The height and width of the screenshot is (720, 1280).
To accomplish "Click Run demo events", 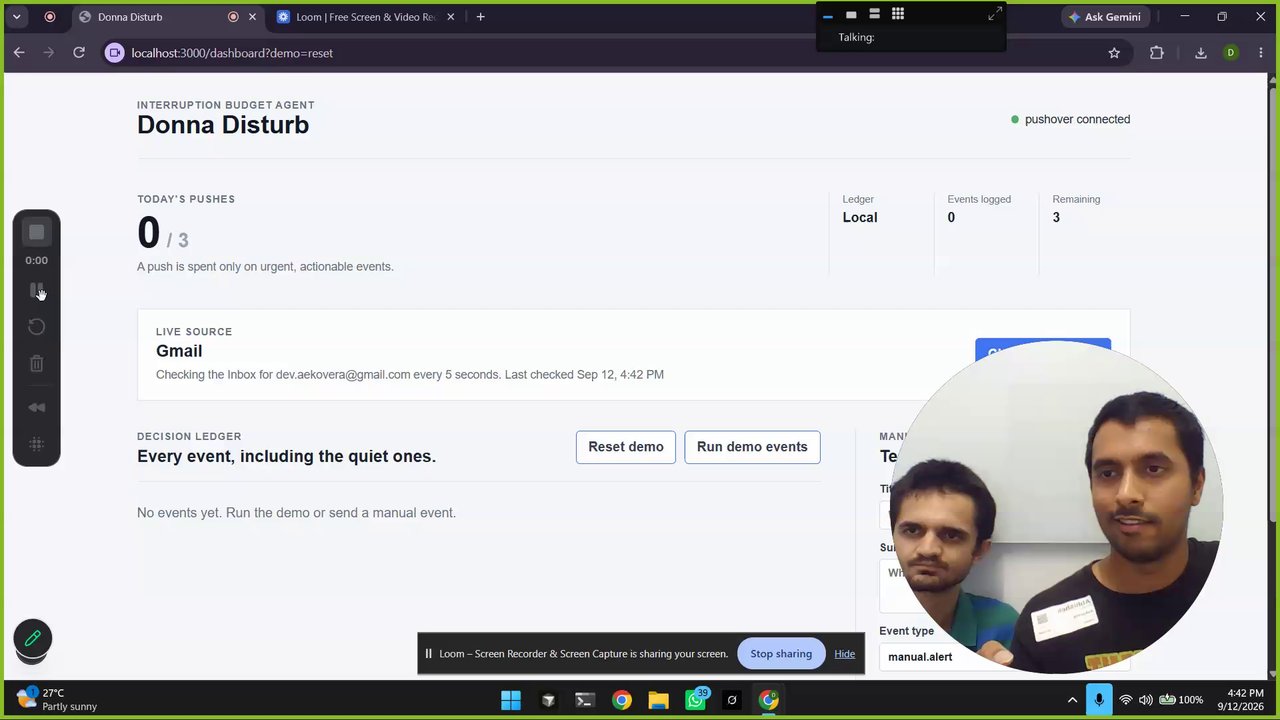I will click(752, 447).
